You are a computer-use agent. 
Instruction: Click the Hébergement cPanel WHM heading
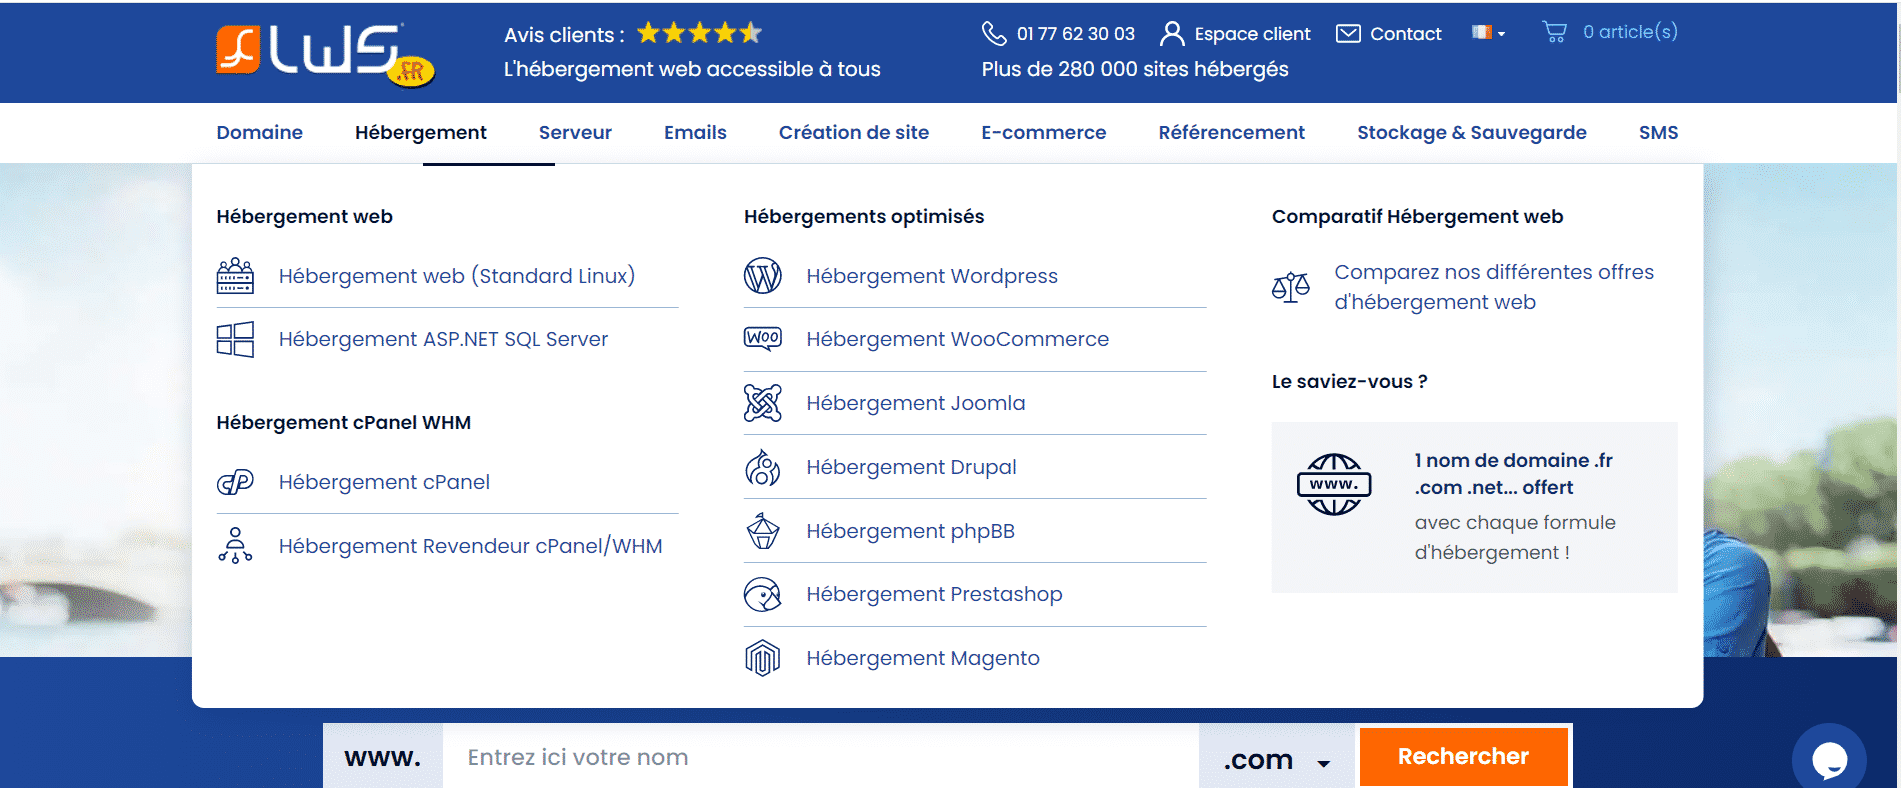tap(343, 422)
